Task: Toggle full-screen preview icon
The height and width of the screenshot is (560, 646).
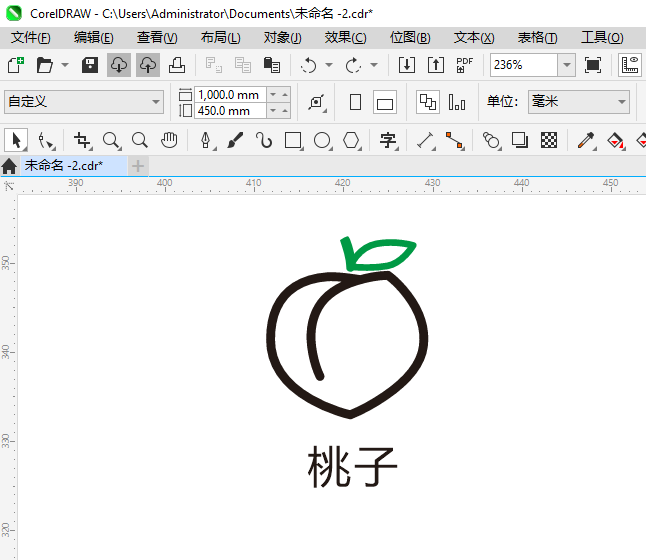Action: 592,65
